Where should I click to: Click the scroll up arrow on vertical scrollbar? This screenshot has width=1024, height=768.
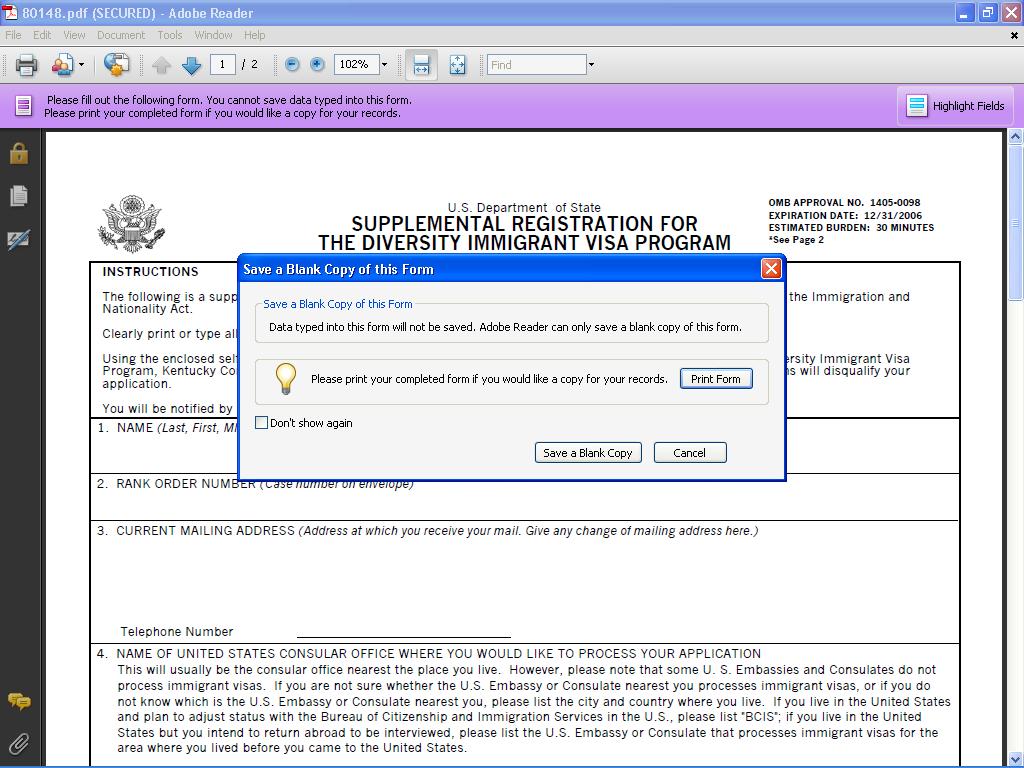pos(1016,136)
